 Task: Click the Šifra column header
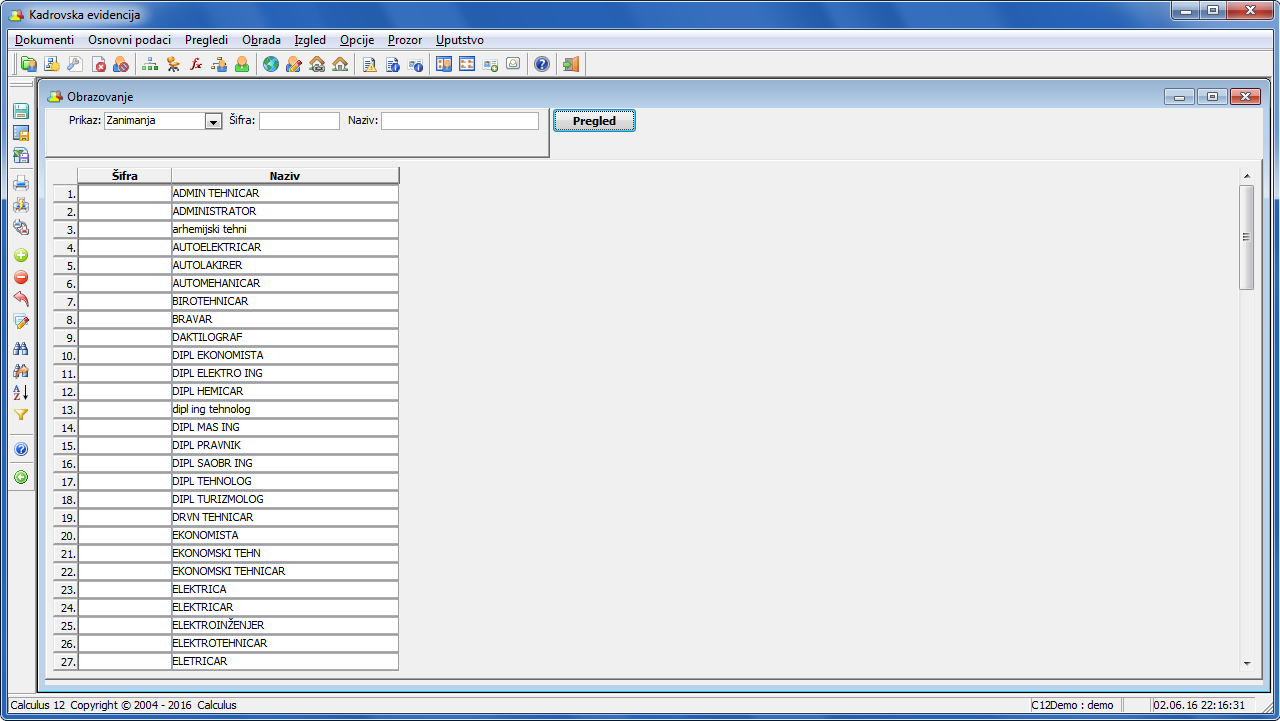[x=125, y=176]
